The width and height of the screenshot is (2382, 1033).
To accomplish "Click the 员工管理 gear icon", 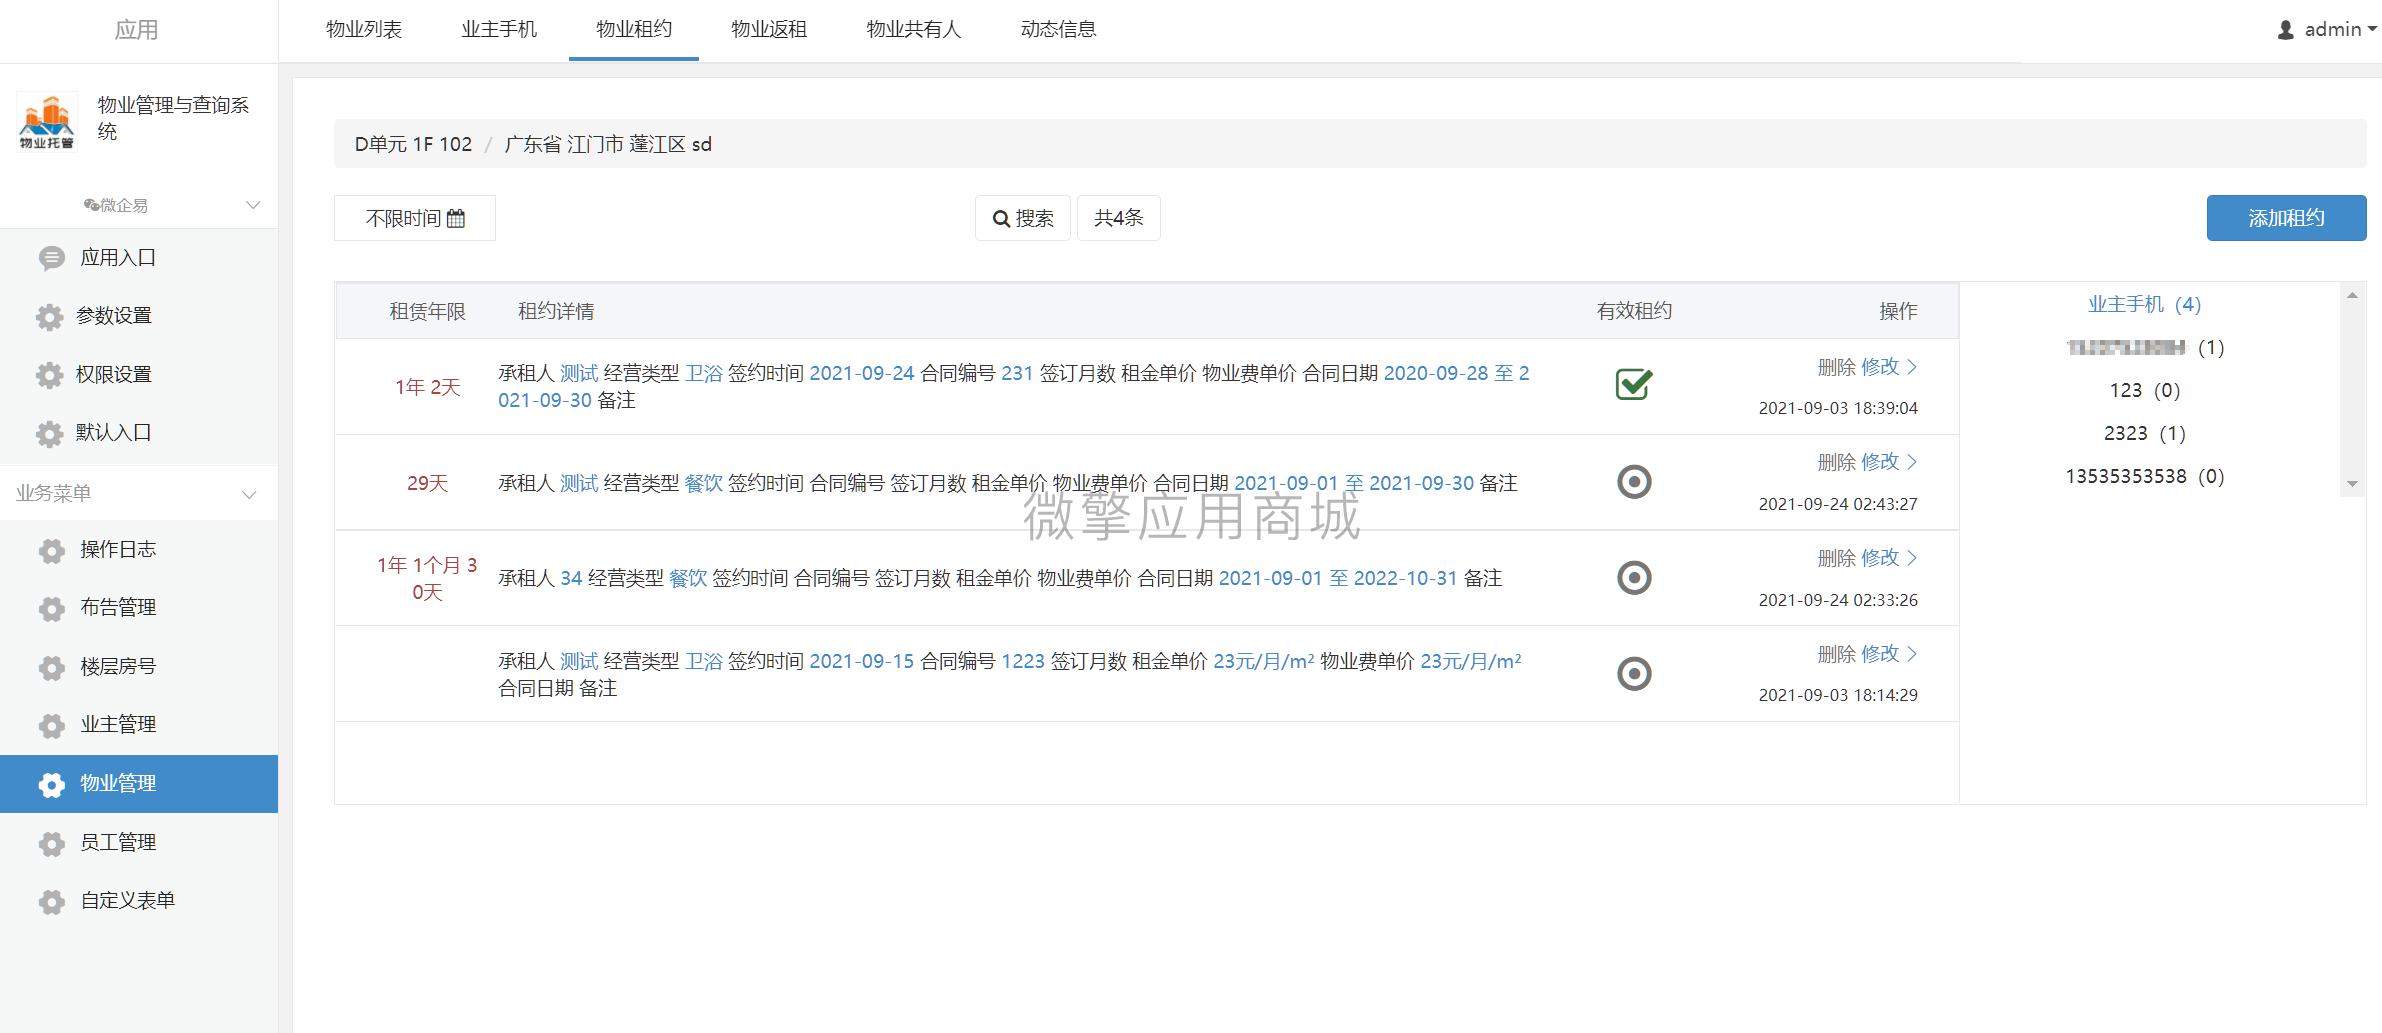I will click(x=51, y=844).
